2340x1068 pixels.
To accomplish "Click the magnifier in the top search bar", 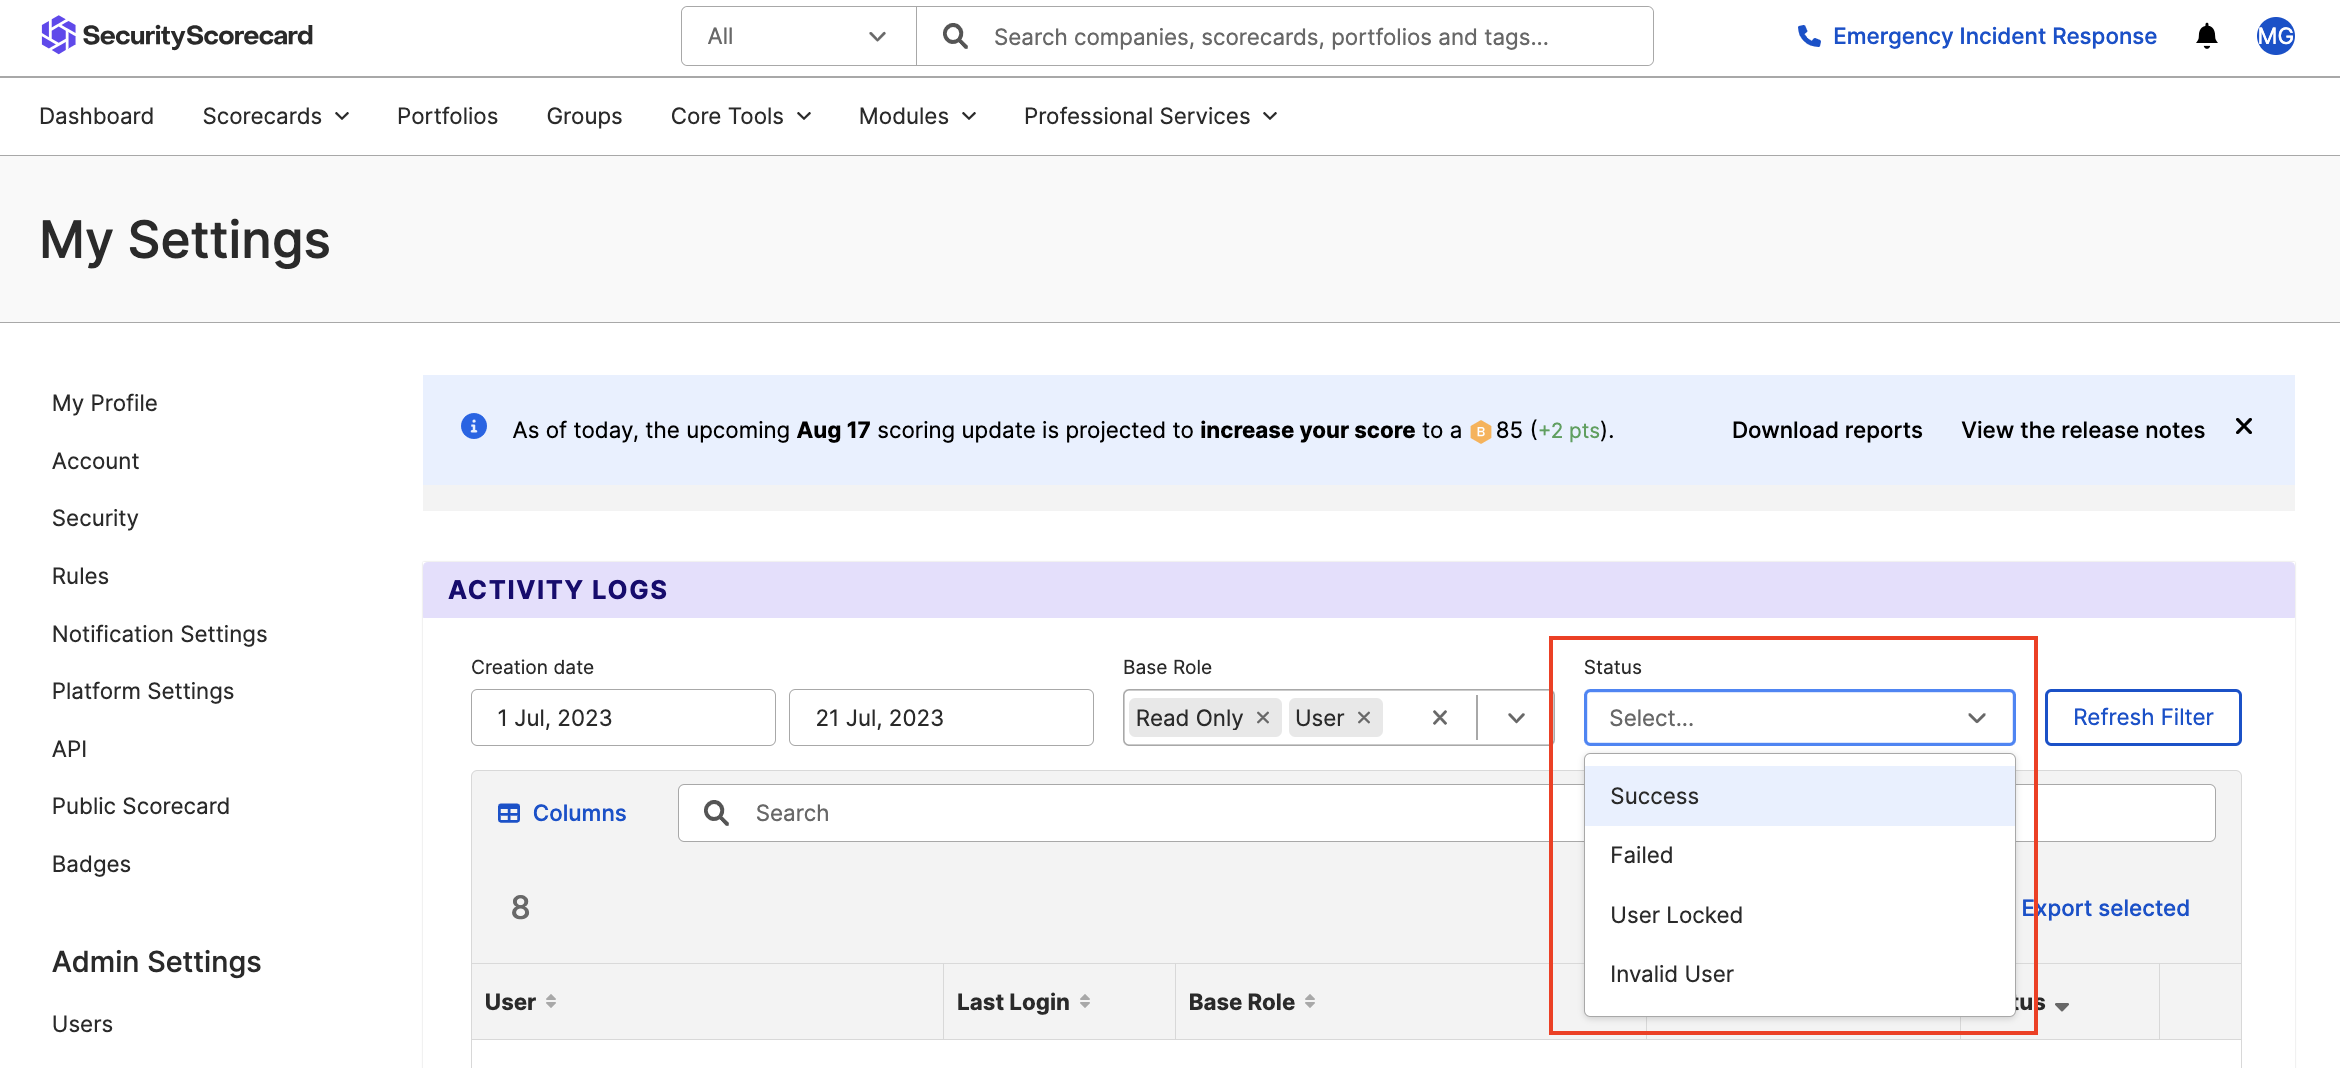I will (x=954, y=35).
